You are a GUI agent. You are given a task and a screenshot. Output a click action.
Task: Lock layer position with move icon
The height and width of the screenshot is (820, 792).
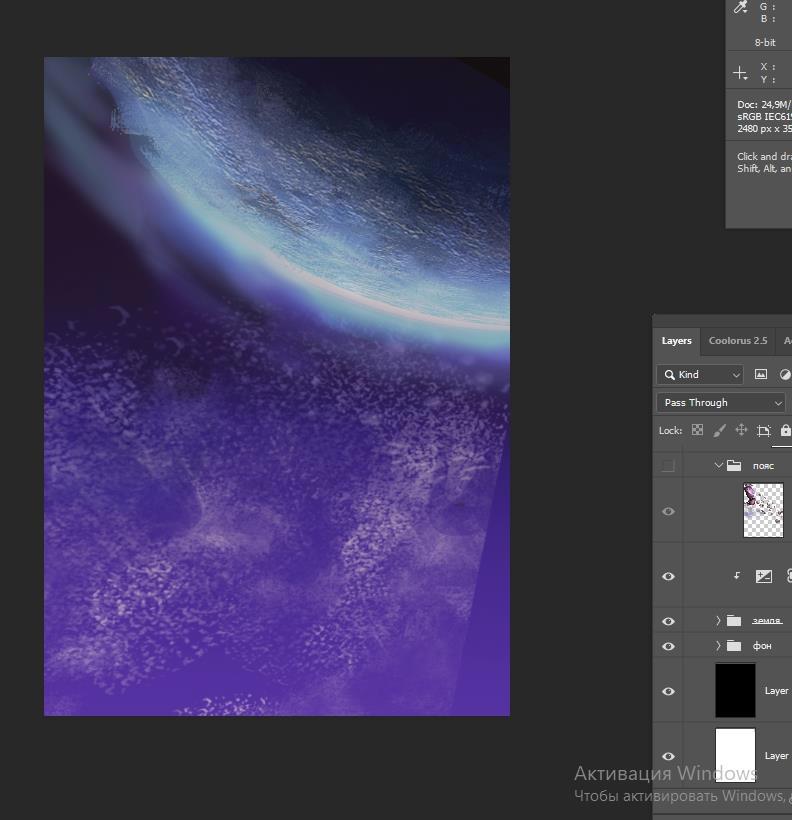tap(741, 430)
